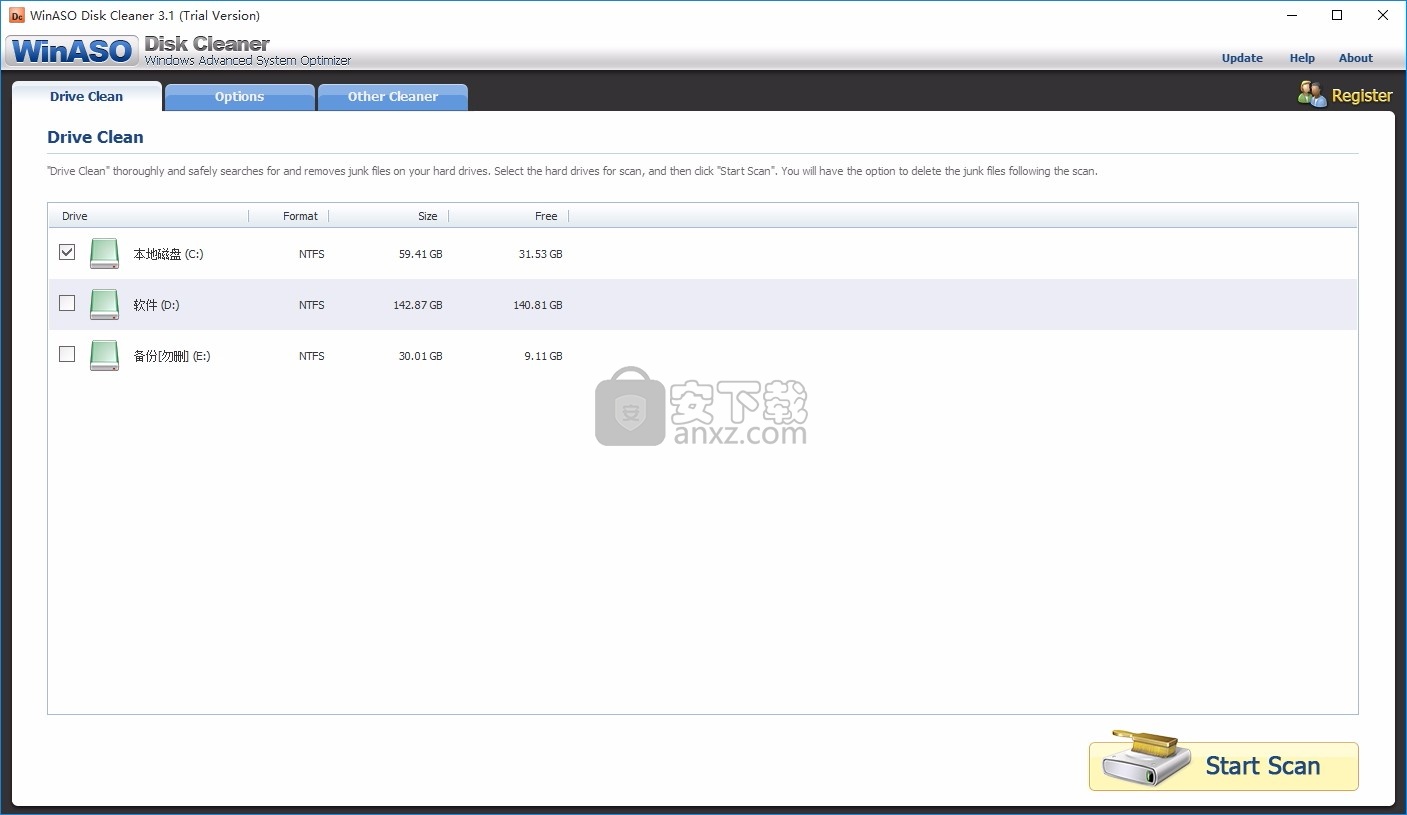Image resolution: width=1407 pixels, height=815 pixels.
Task: Sort by the Size column header
Action: point(389,216)
